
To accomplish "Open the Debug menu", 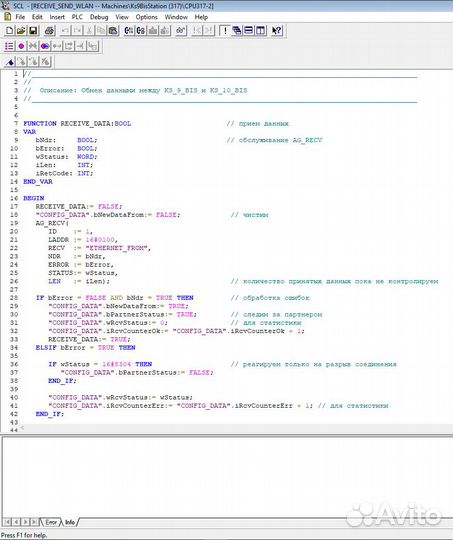I will point(99,17).
